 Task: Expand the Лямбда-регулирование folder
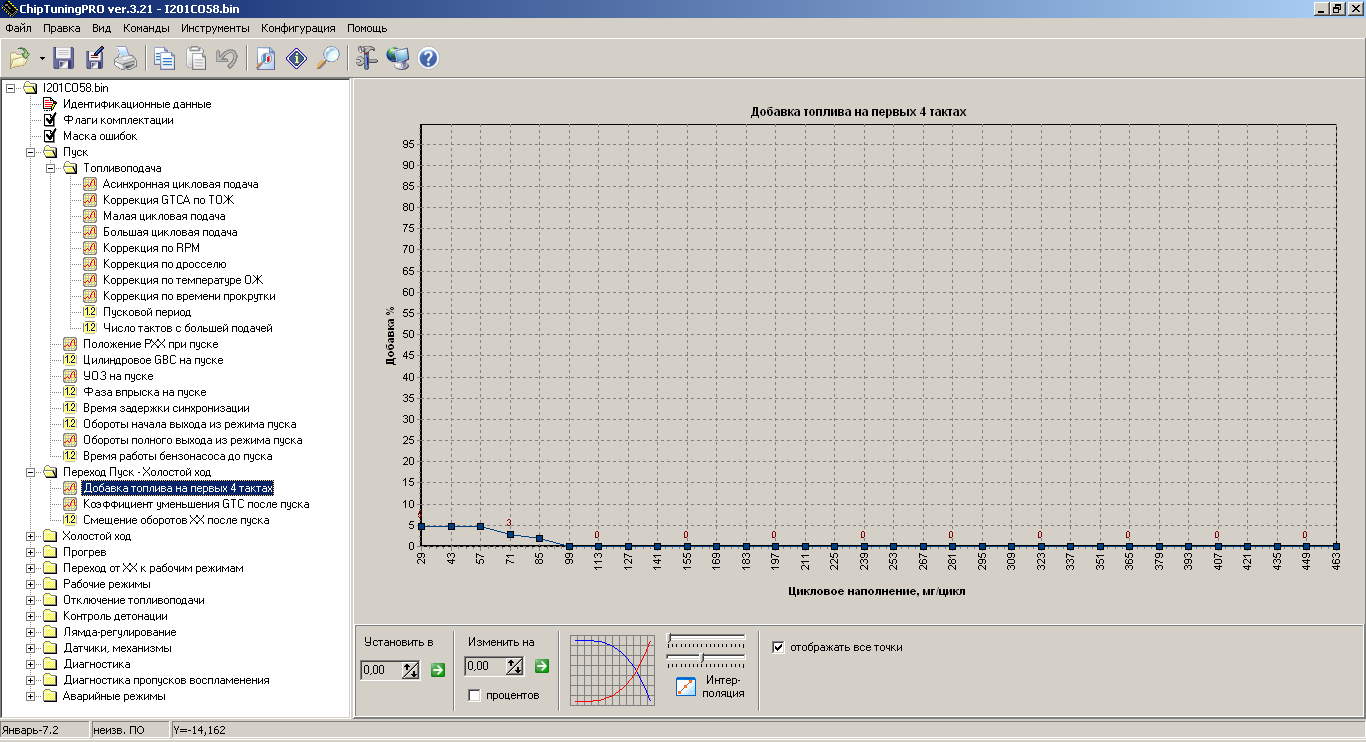(30, 632)
